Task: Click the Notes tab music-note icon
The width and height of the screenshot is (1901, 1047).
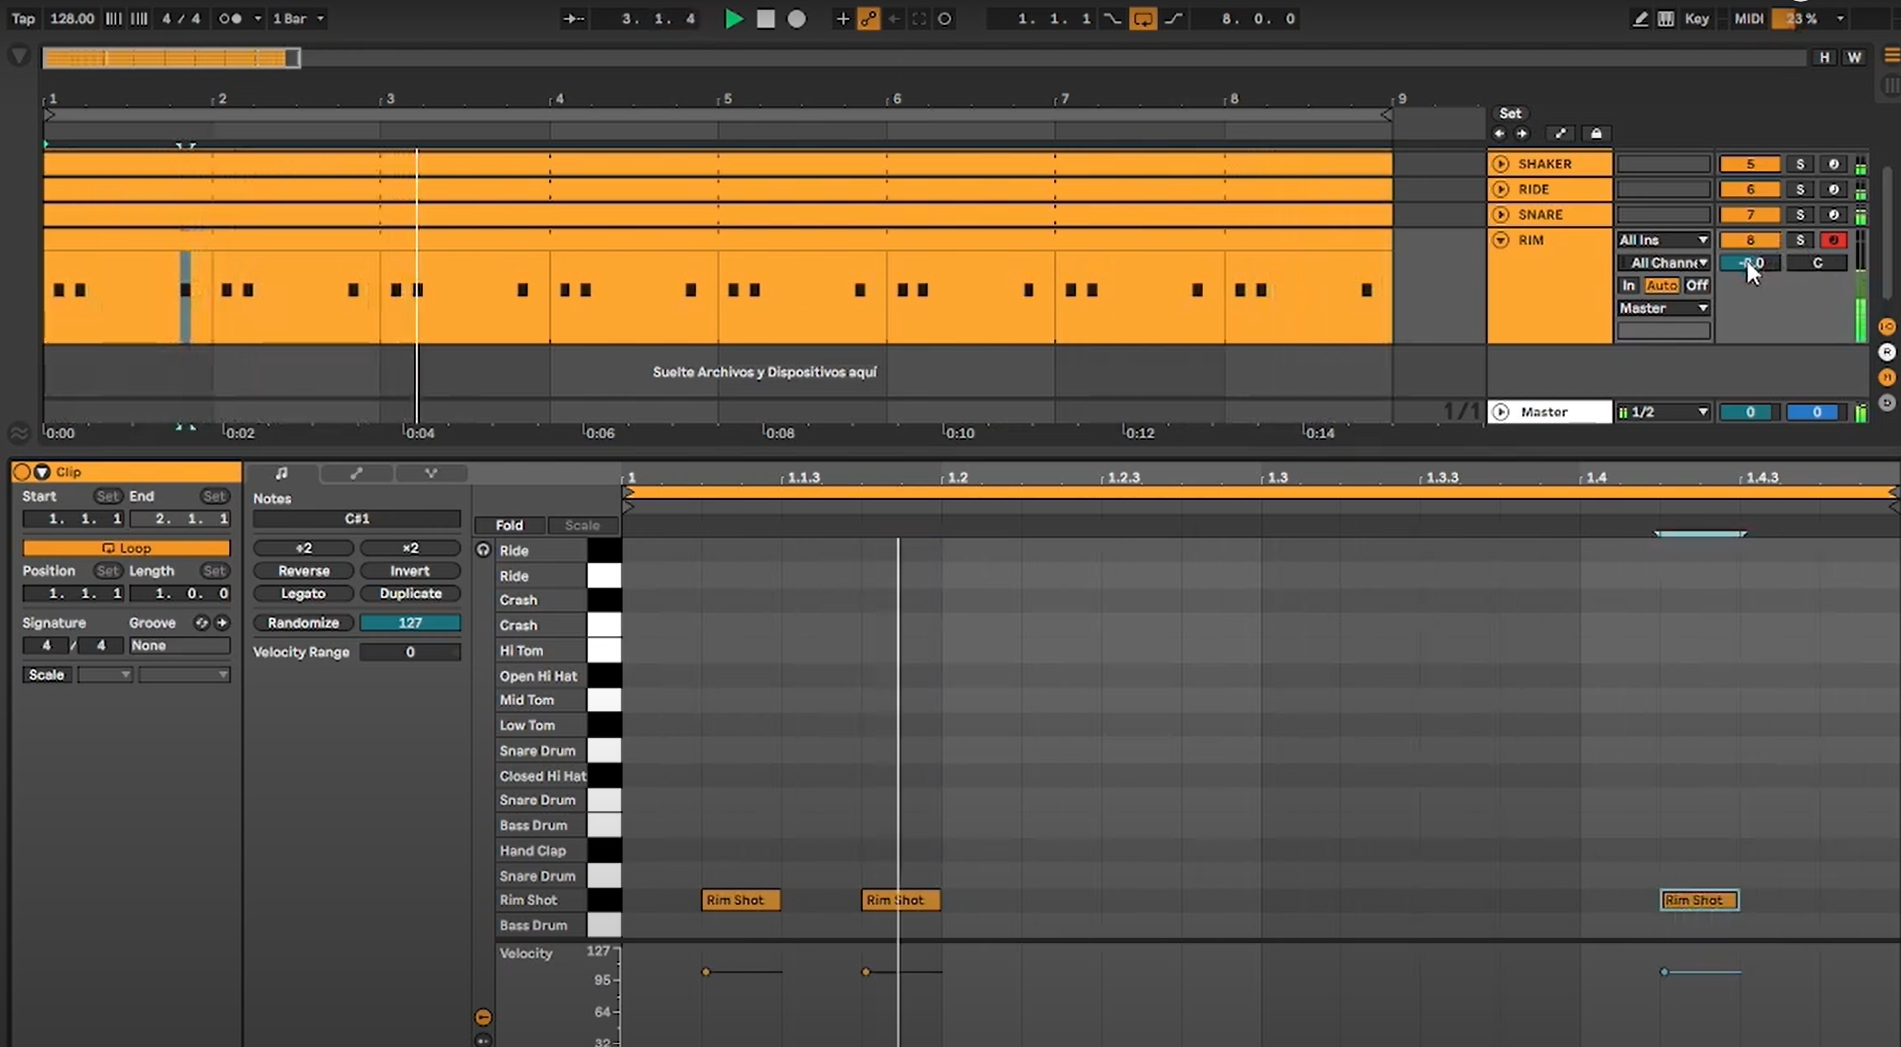Action: click(x=282, y=473)
